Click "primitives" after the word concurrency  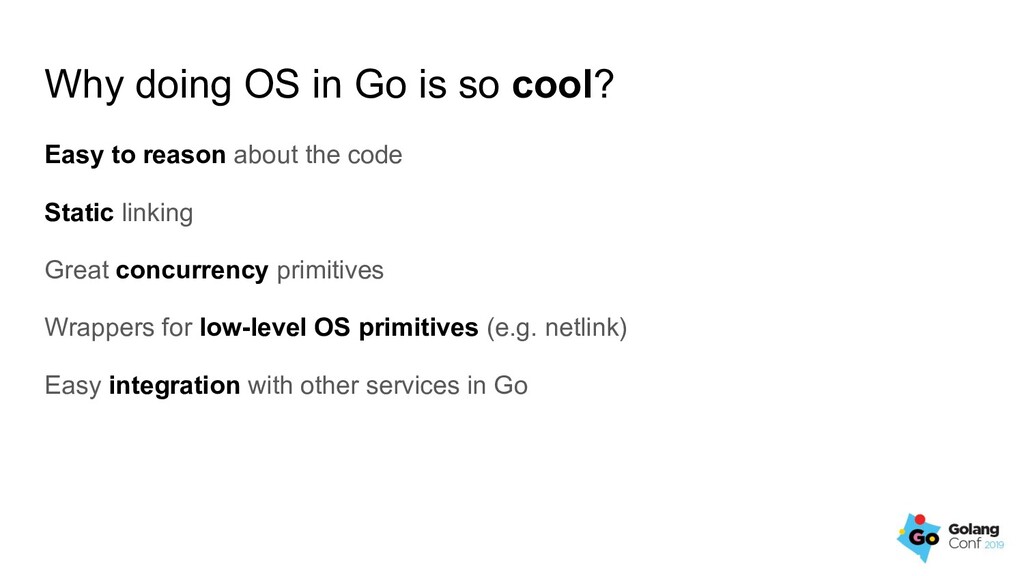(329, 271)
